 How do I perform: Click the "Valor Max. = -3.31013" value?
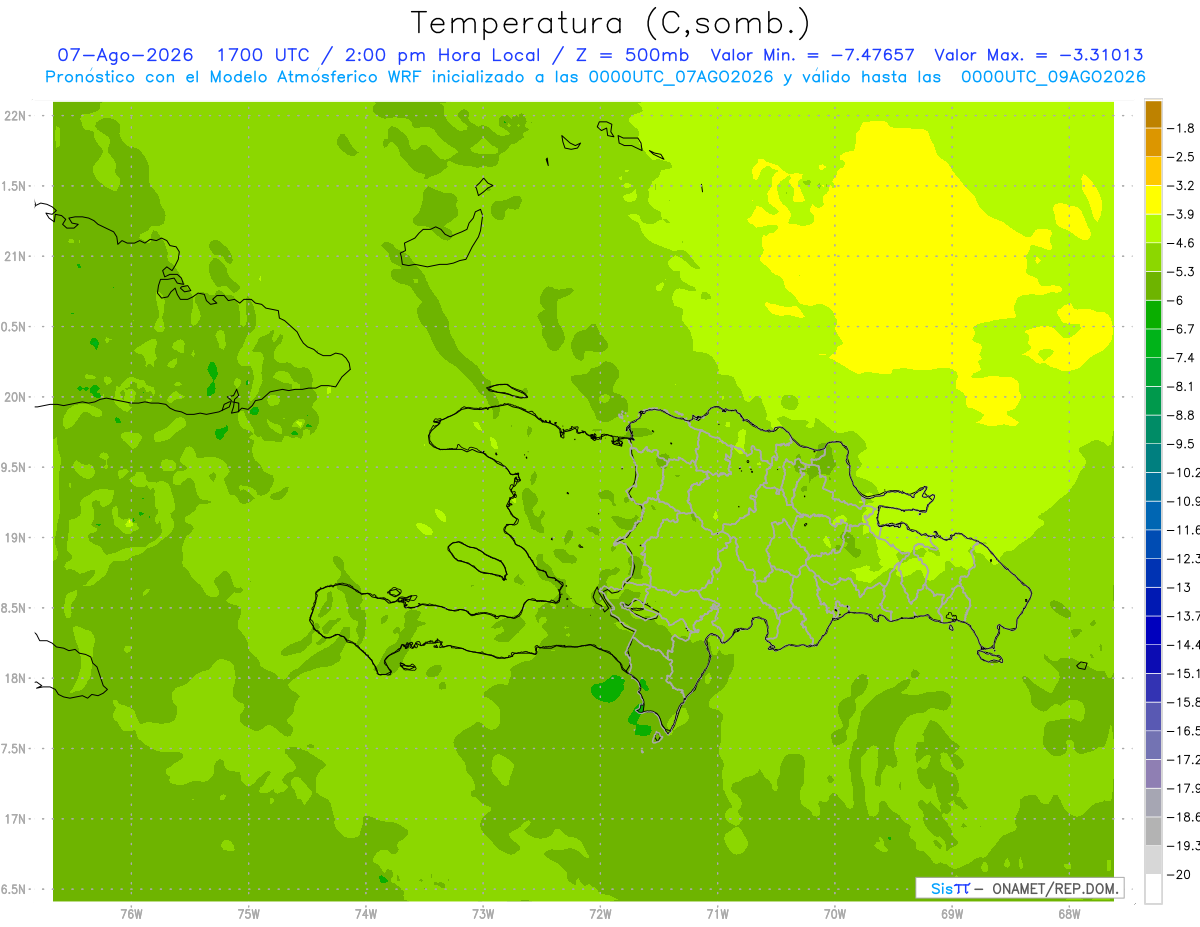(x=1038, y=56)
